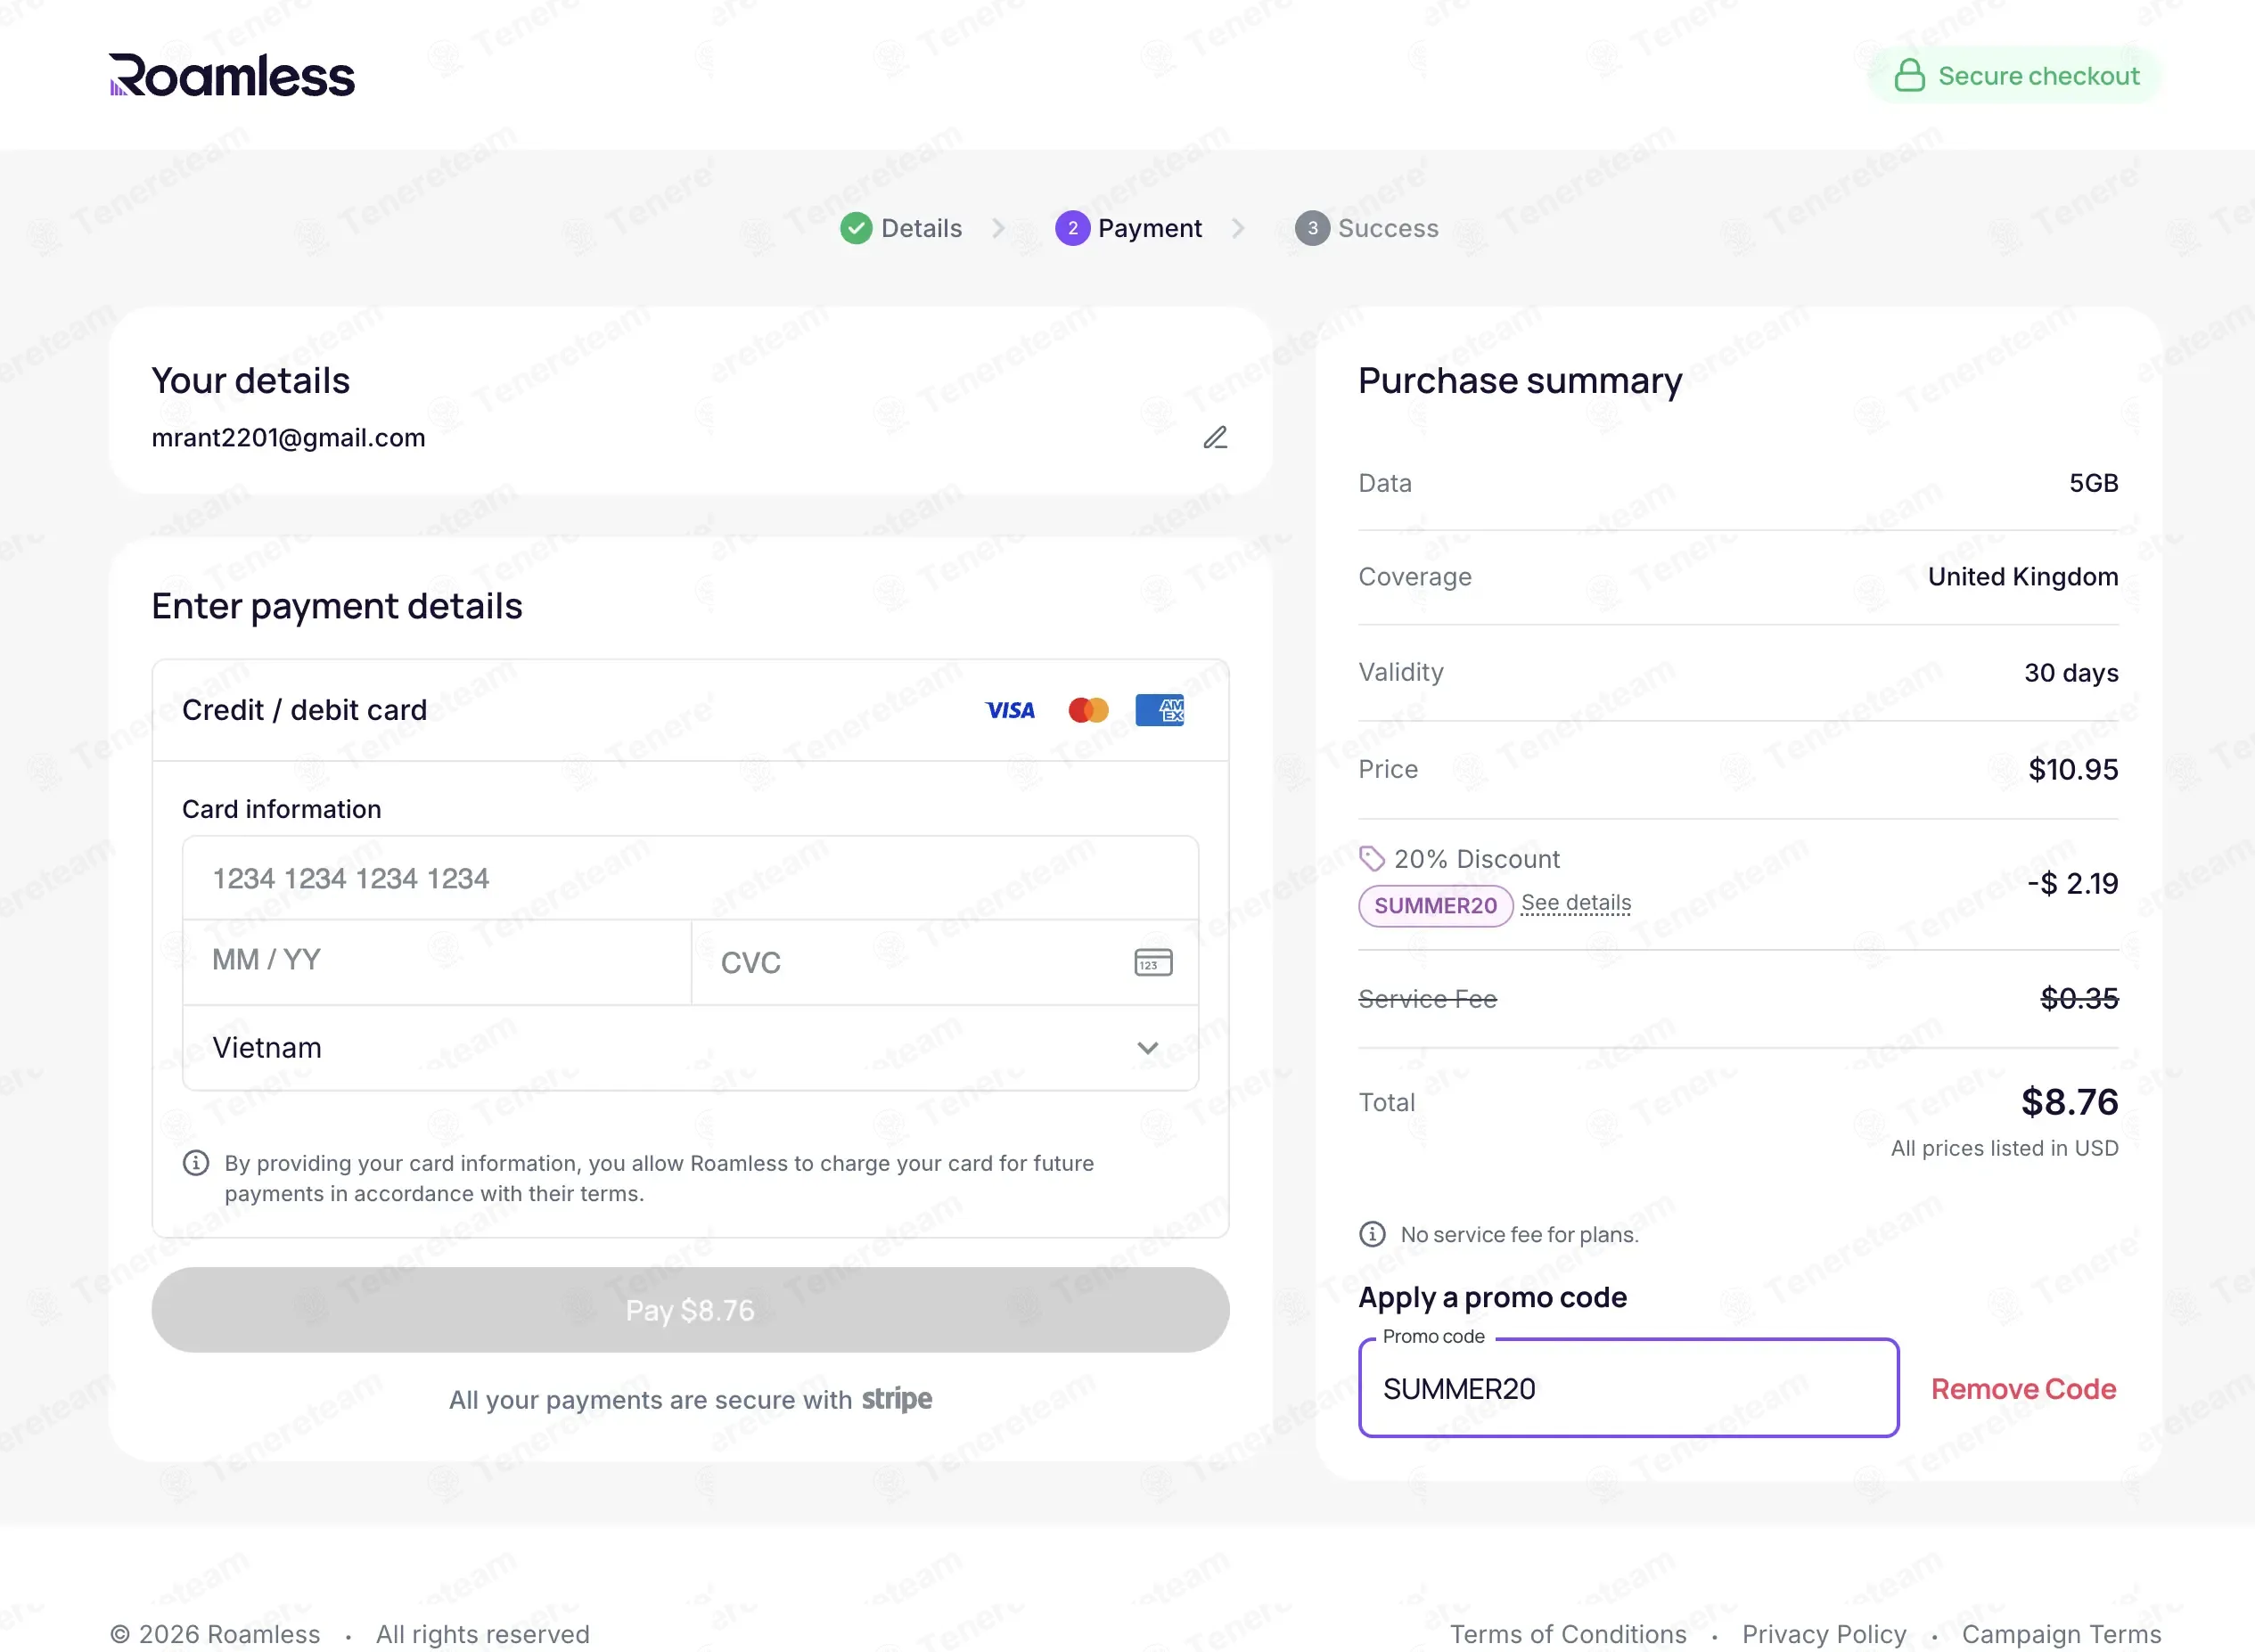
Task: Click the Secure checkout badge text
Action: [x=2039, y=76]
